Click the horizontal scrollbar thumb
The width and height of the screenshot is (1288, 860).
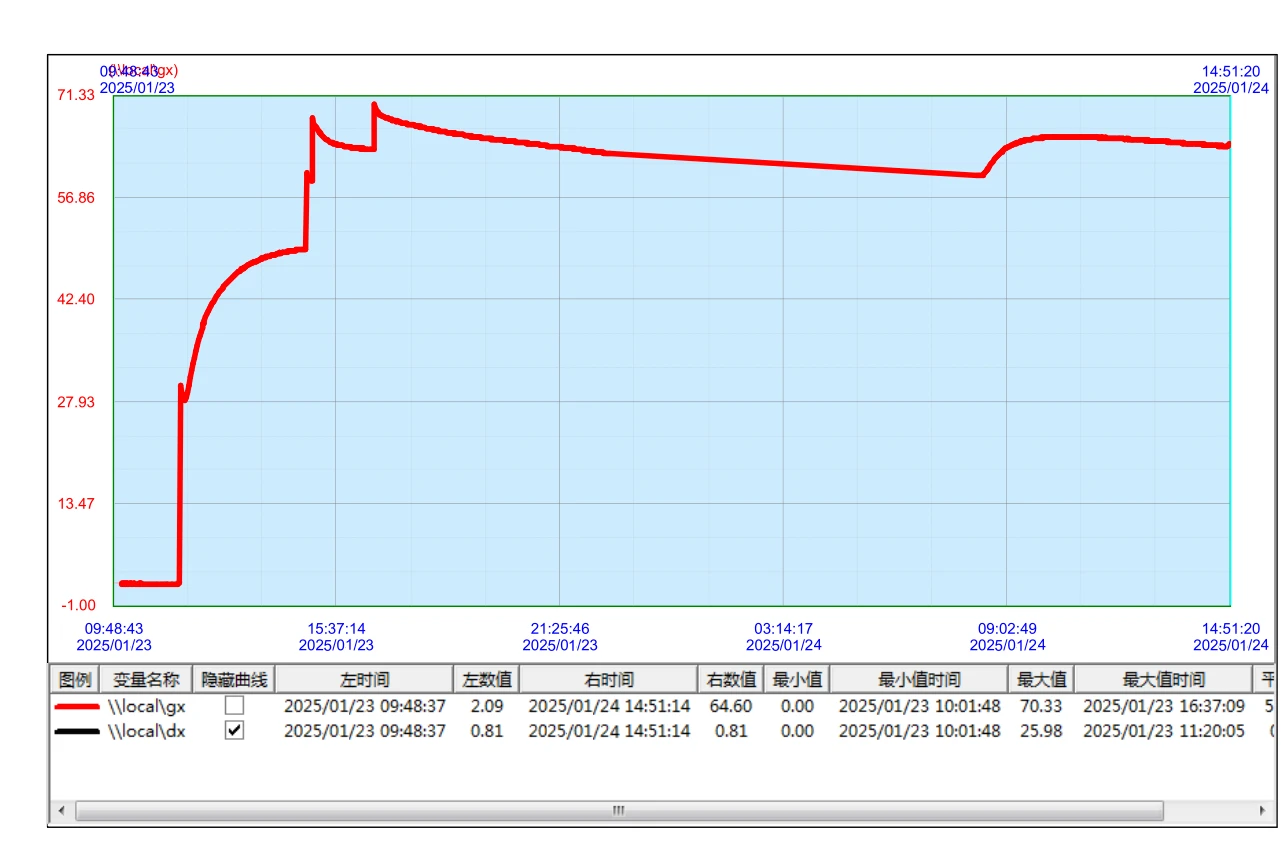619,810
